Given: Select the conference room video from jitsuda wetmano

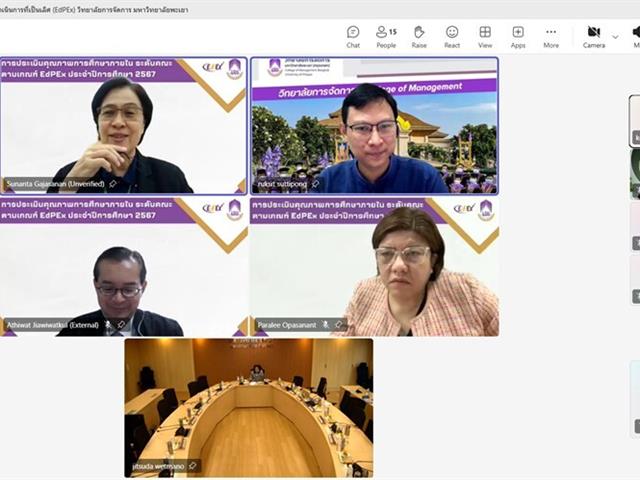Looking at the screenshot, I should point(248,405).
